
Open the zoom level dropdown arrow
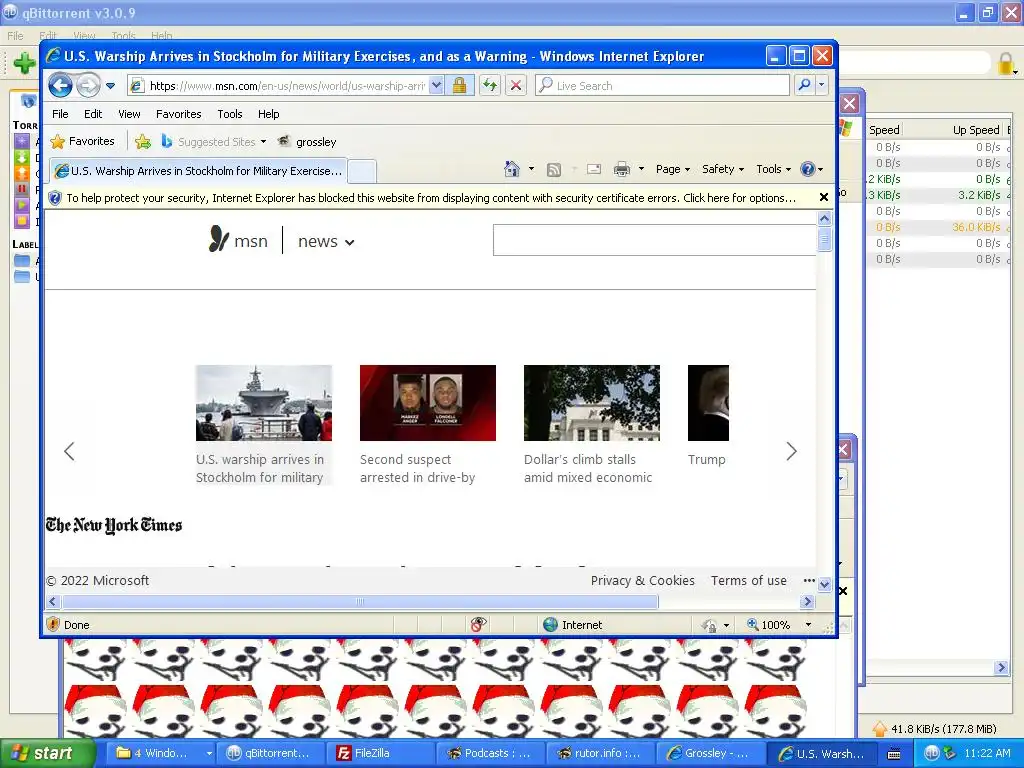808,625
